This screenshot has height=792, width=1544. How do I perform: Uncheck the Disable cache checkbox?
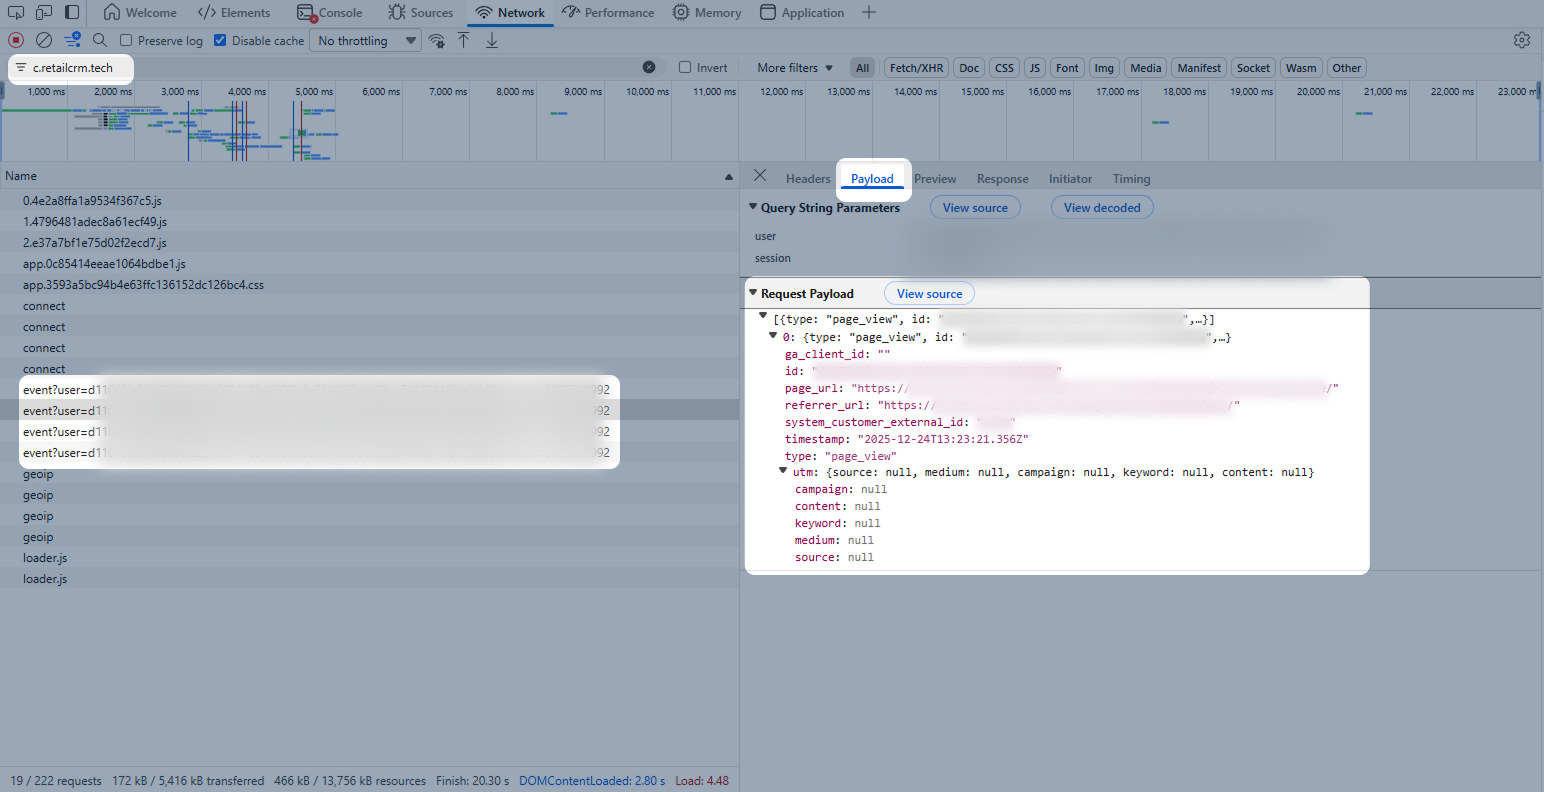tap(220, 41)
